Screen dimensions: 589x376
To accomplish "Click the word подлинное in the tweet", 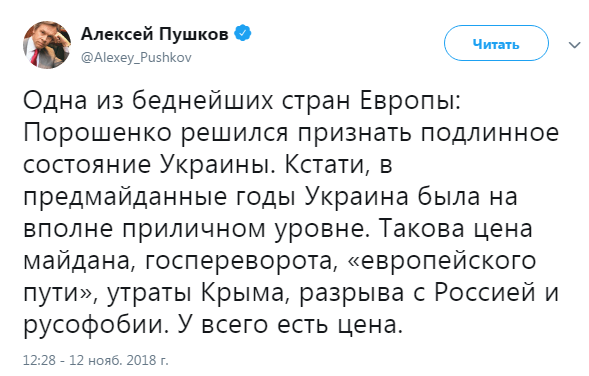I will coord(489,134).
